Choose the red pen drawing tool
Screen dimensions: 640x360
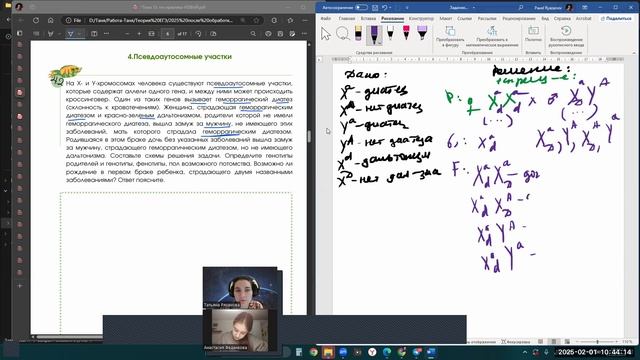(x=406, y=33)
